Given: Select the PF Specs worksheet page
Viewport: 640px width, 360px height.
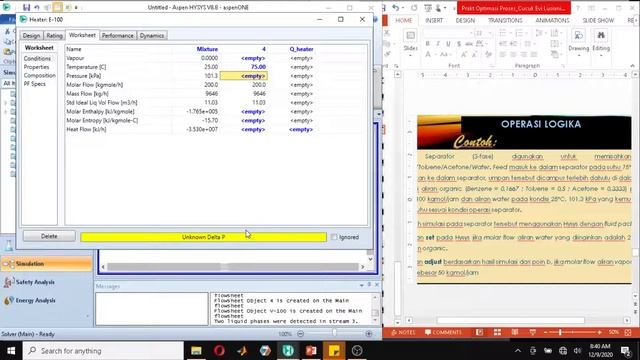Looking at the screenshot, I should (34, 84).
